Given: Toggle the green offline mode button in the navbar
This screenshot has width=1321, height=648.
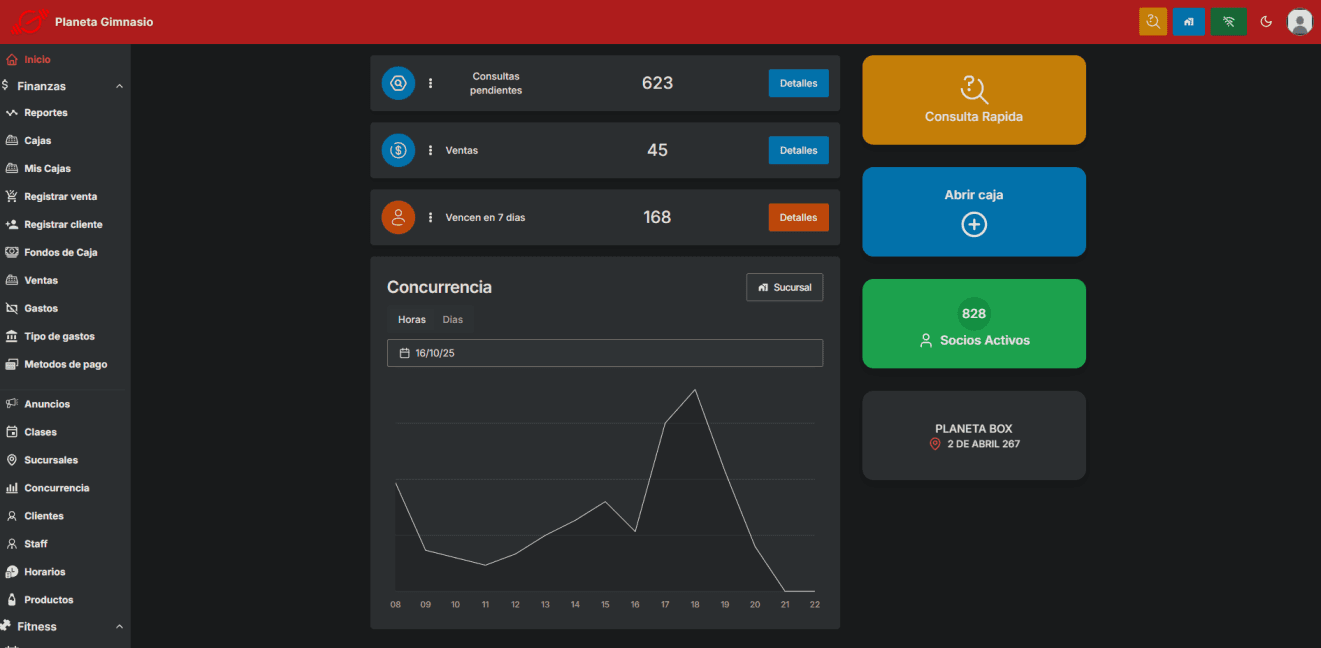Looking at the screenshot, I should pos(1228,20).
